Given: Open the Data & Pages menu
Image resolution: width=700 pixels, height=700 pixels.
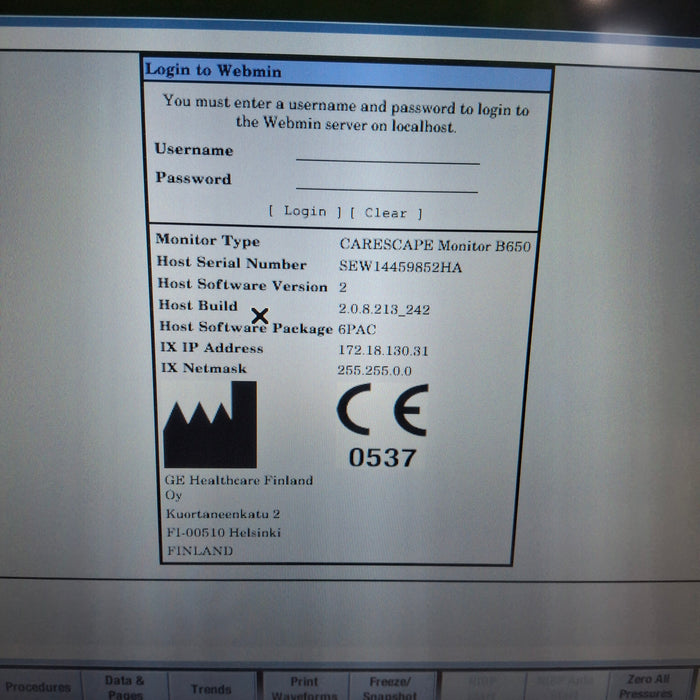Looking at the screenshot, I should coord(125,686).
